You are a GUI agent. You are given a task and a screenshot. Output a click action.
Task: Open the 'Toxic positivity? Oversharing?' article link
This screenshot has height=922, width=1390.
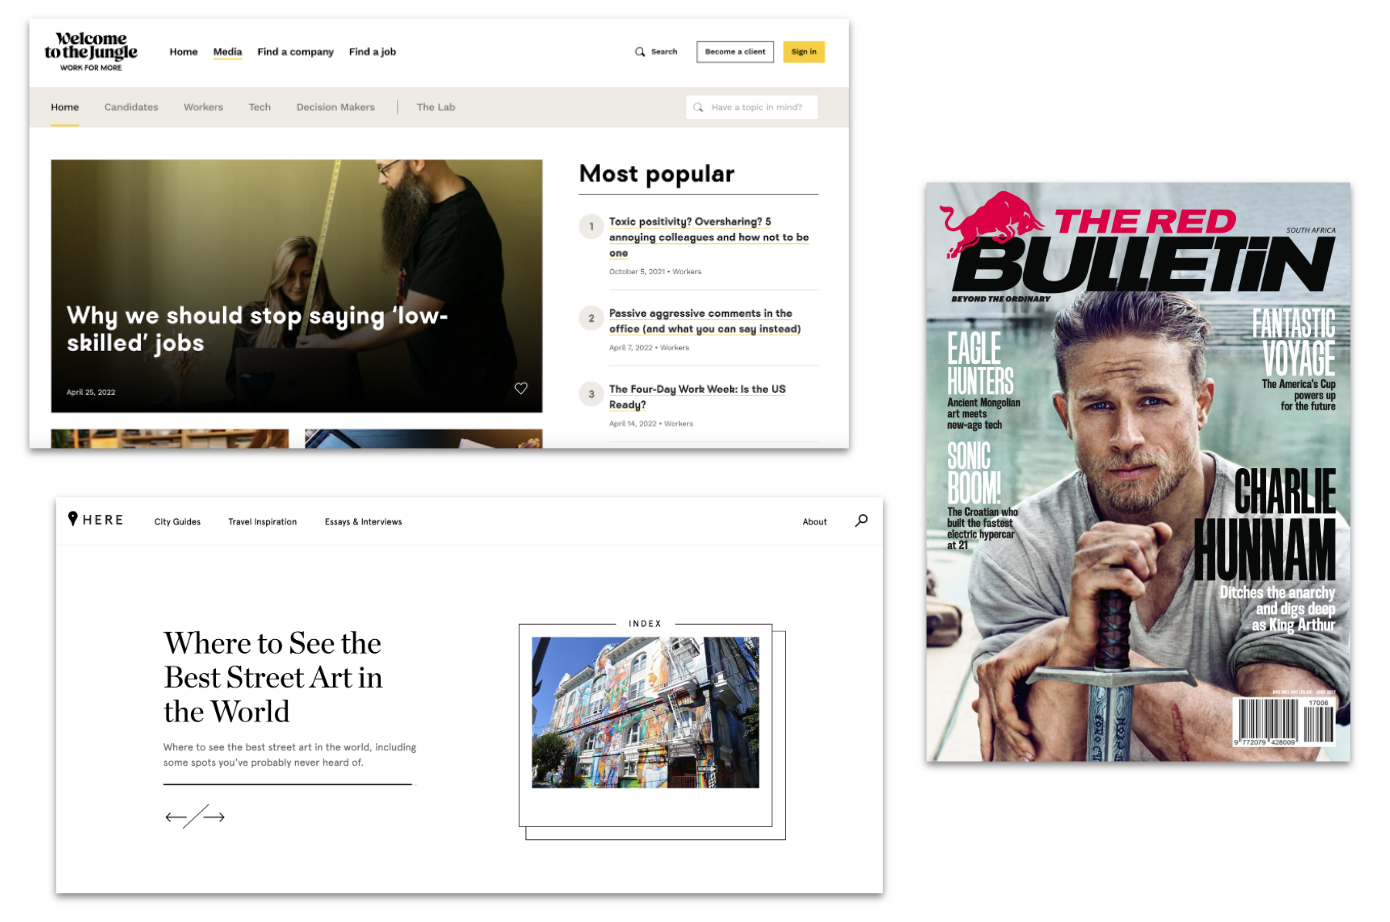[x=710, y=237]
